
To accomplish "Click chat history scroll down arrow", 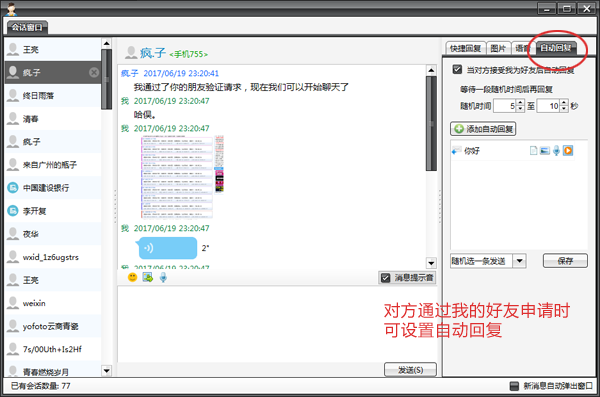I will (431, 263).
